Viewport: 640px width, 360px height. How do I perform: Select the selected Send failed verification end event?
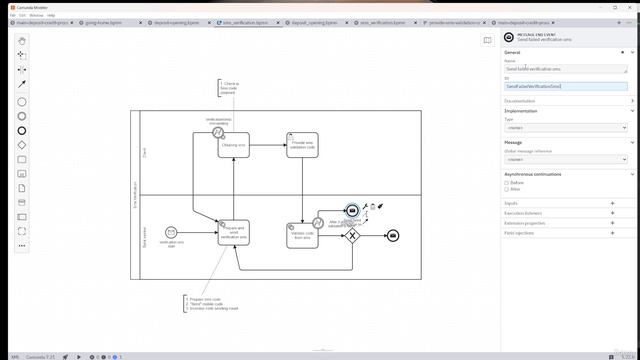[352, 211]
